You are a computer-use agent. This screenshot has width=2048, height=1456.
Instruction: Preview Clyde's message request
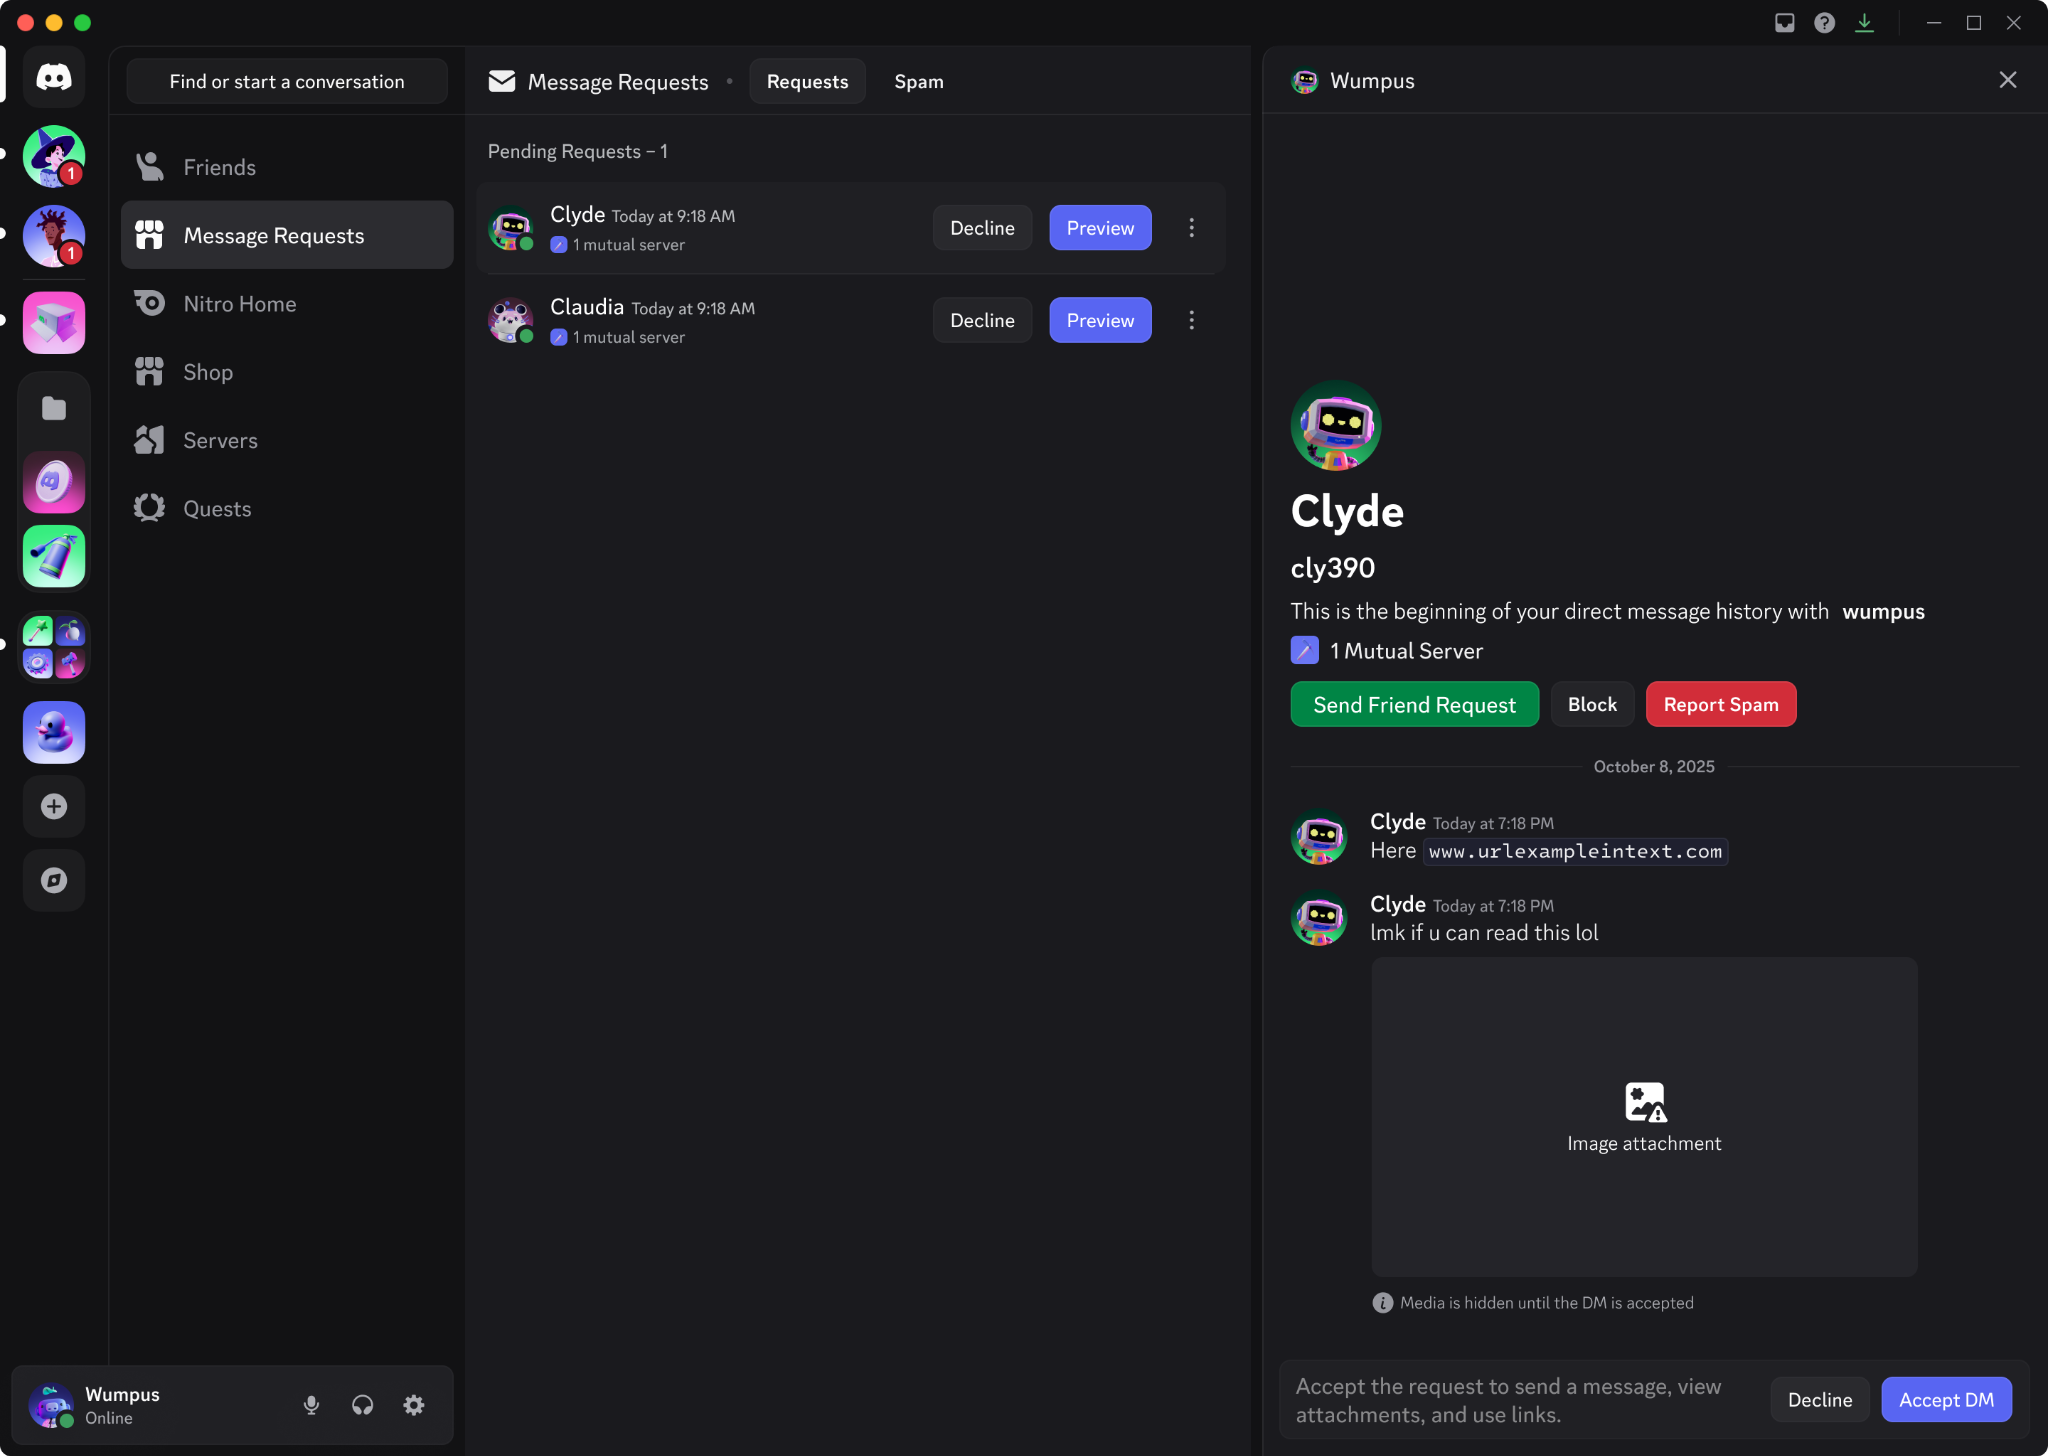click(x=1100, y=228)
